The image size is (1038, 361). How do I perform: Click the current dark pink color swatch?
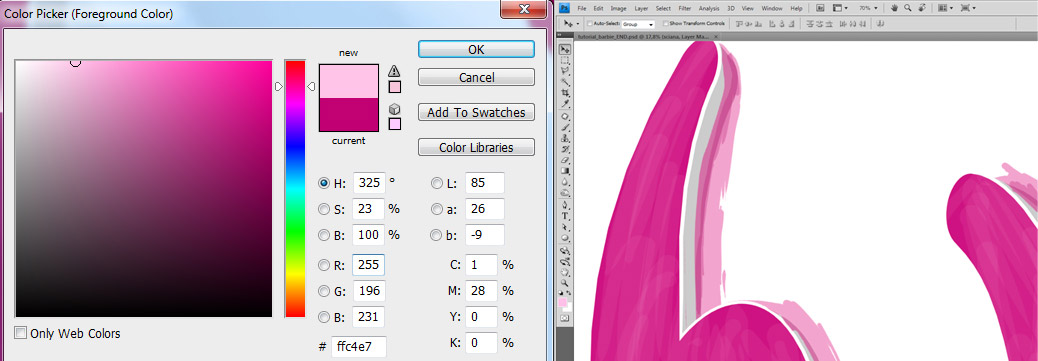click(x=349, y=115)
